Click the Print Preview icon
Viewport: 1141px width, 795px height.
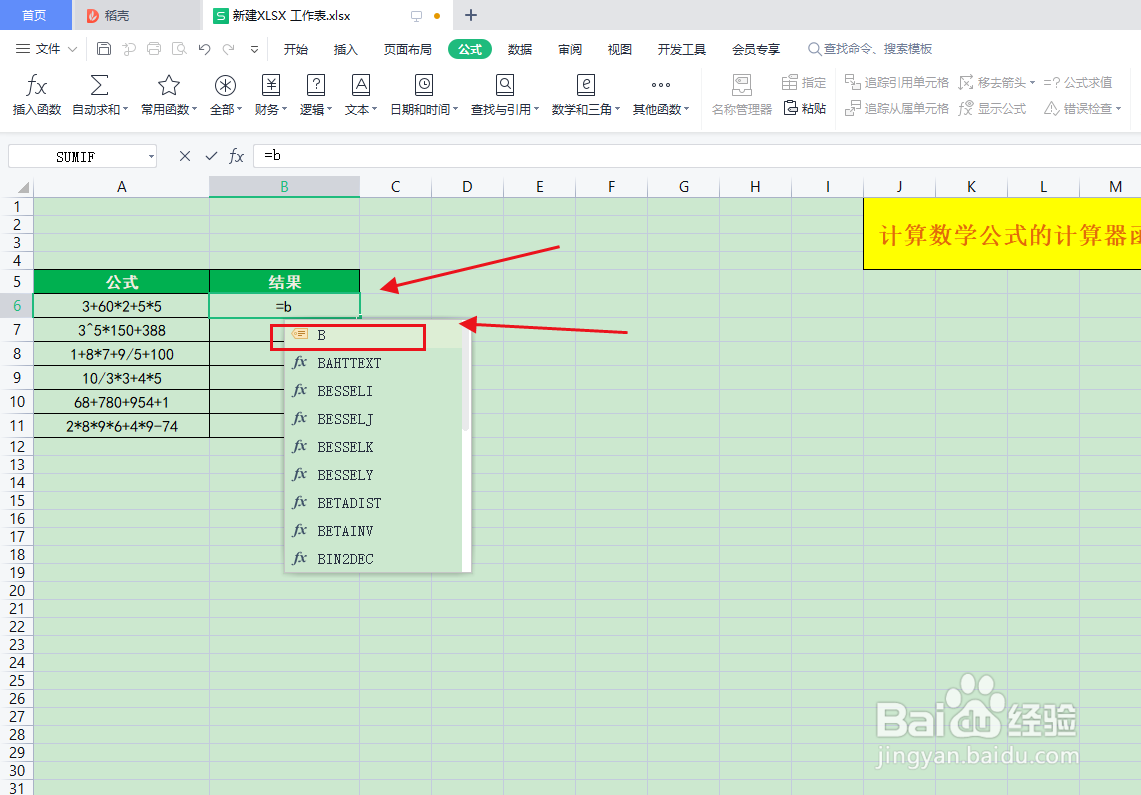pyautogui.click(x=179, y=49)
